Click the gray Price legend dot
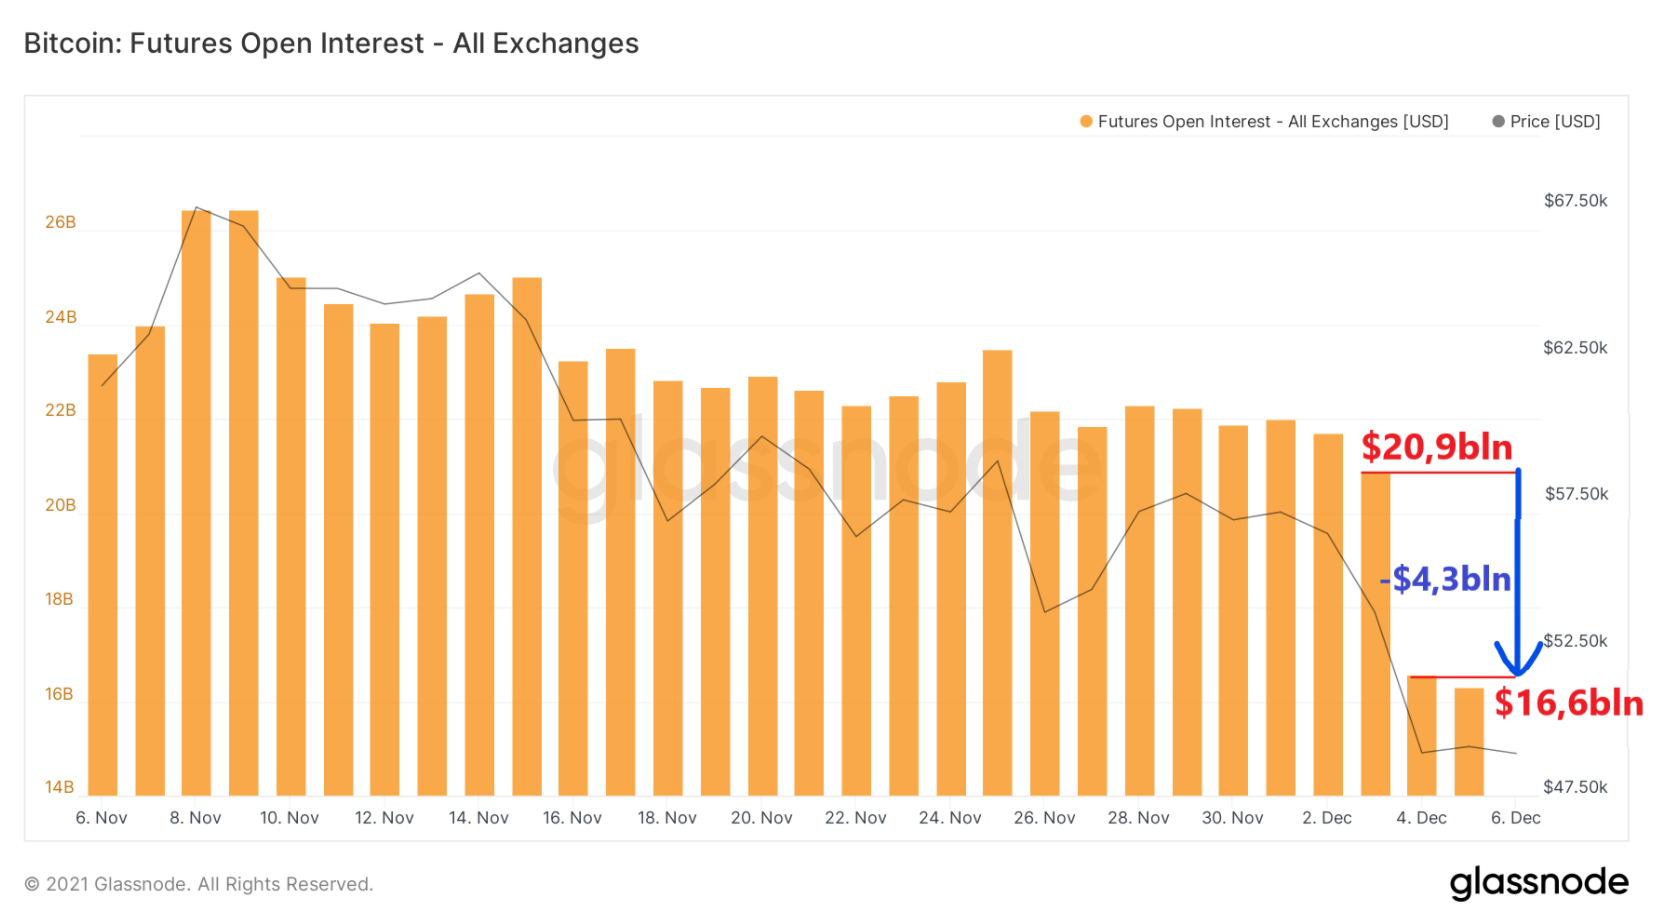Screen dimensions: 1655x920 [x=1498, y=122]
